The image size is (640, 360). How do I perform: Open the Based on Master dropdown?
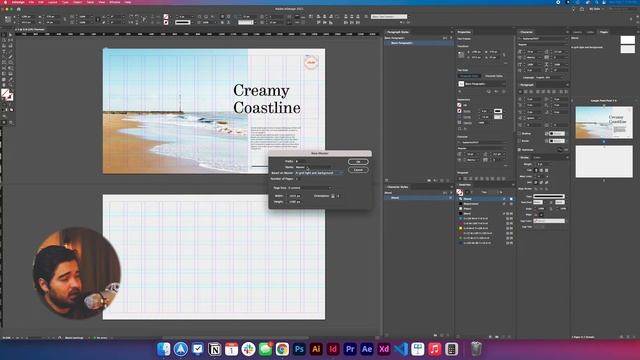[318, 173]
